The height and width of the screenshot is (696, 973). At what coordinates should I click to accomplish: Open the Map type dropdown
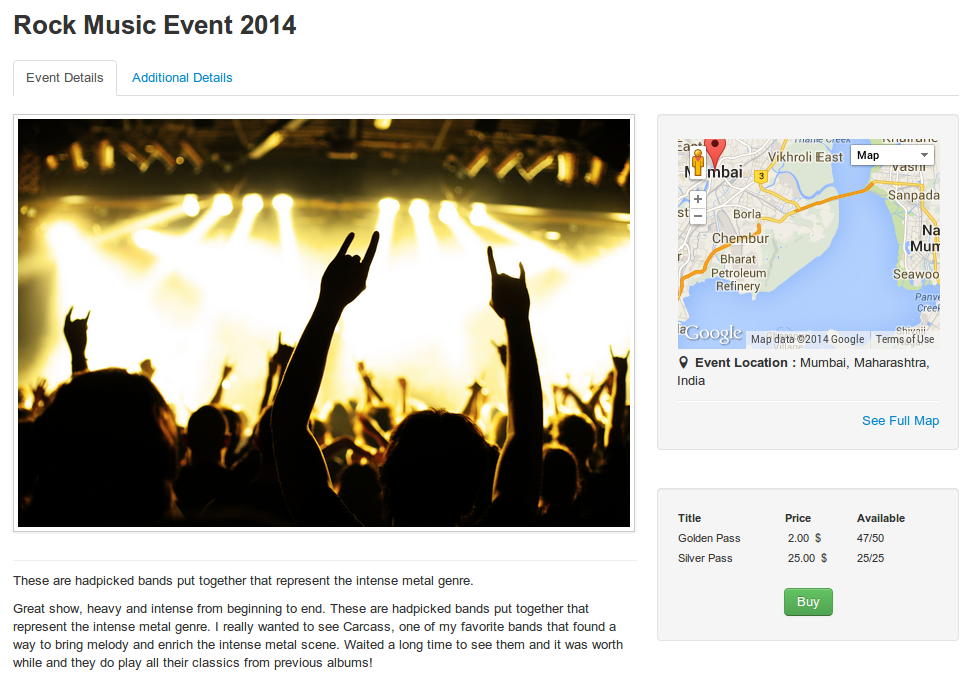tap(892, 155)
